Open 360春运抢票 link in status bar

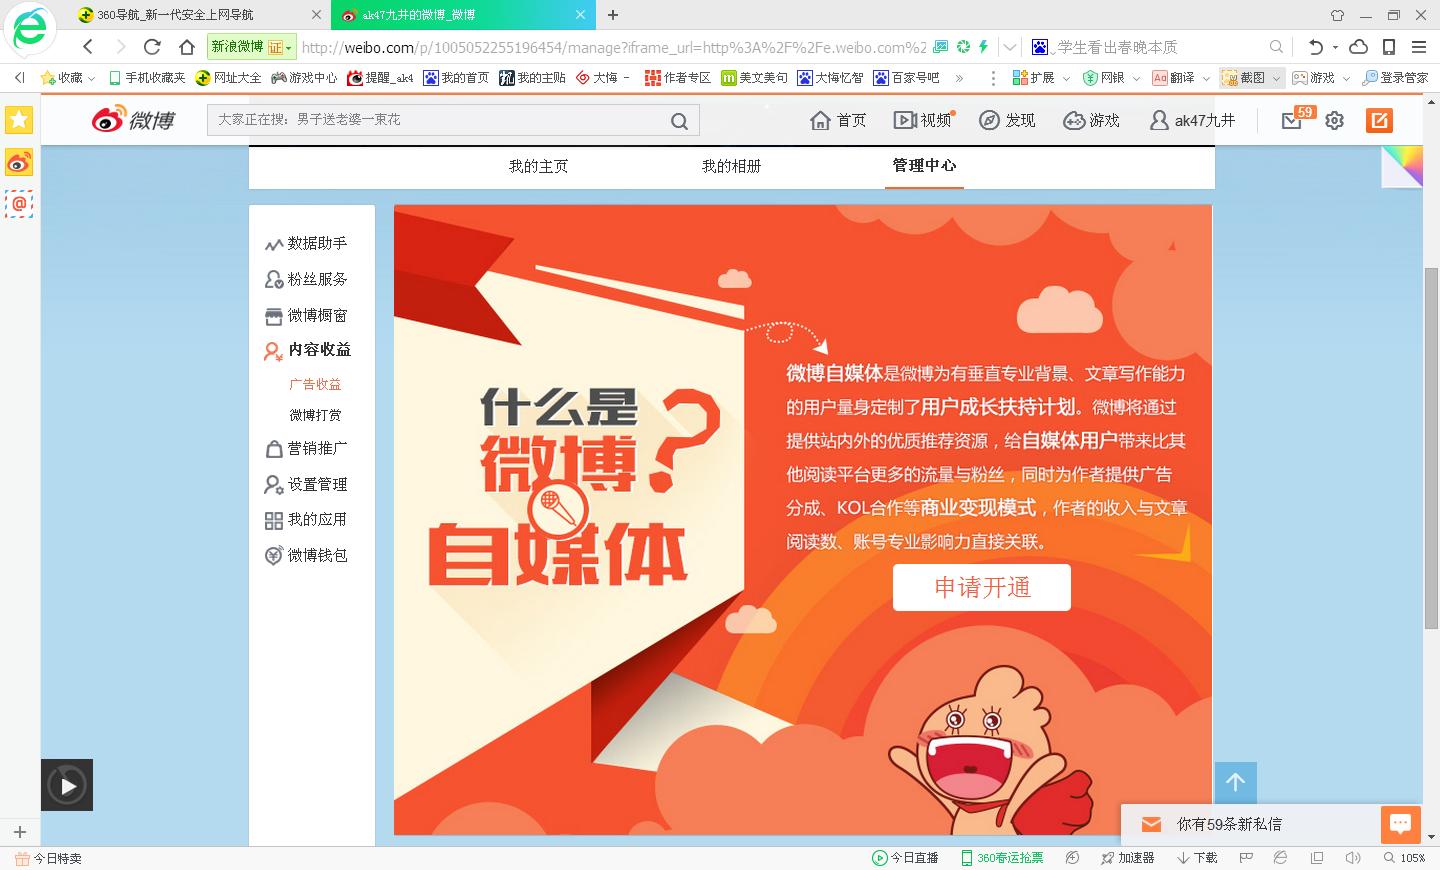1002,858
